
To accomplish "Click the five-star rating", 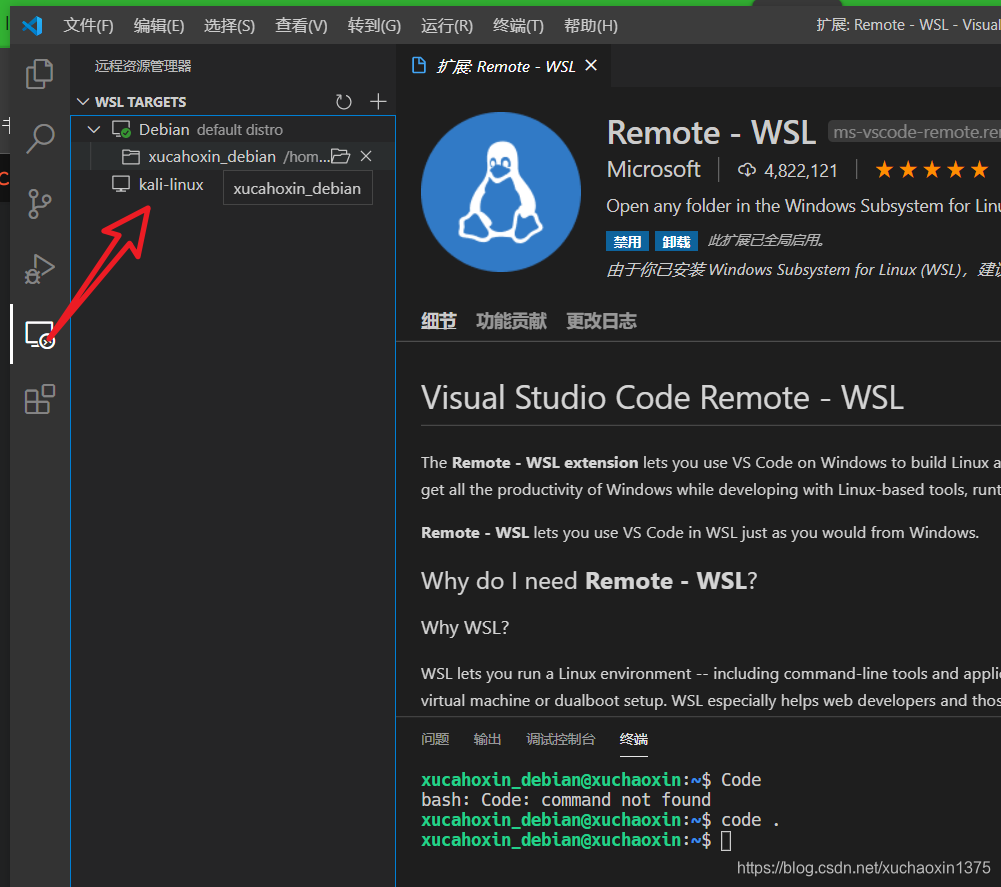I will [931, 170].
